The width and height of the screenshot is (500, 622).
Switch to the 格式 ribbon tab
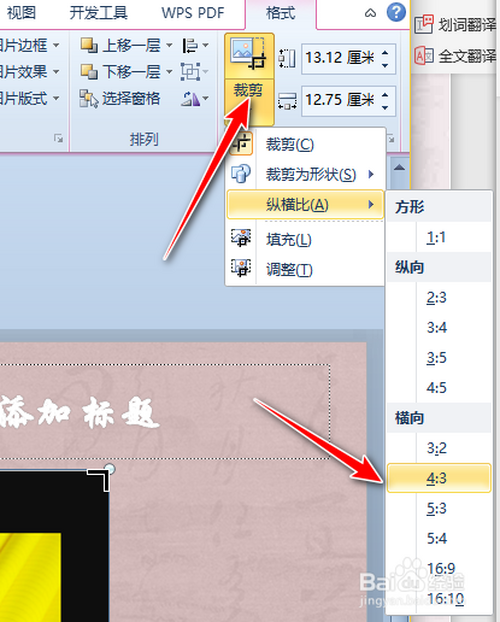[281, 13]
